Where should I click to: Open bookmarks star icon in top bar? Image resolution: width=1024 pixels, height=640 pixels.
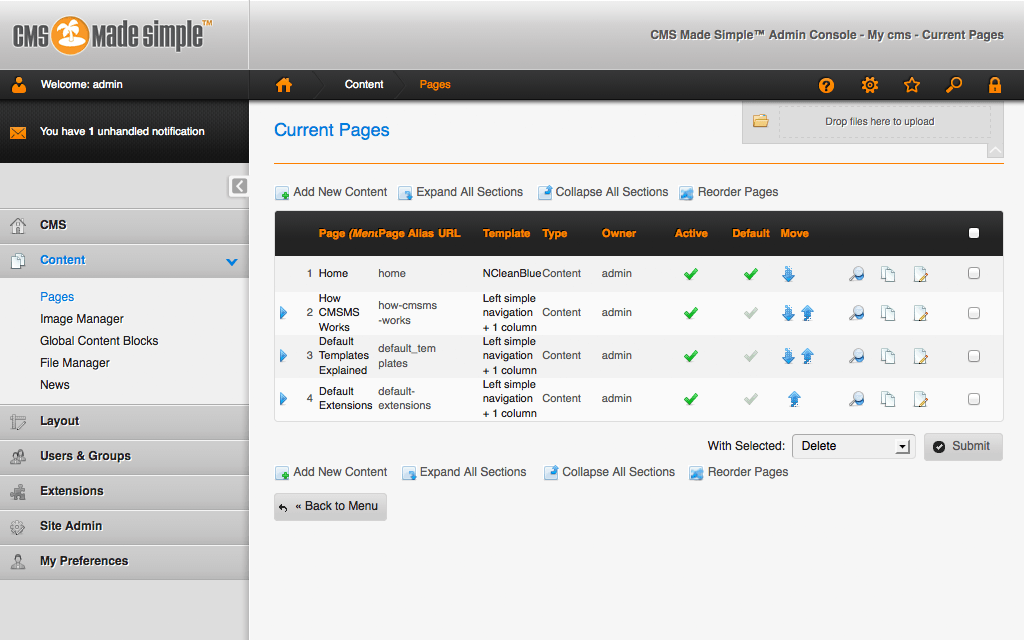(x=912, y=85)
